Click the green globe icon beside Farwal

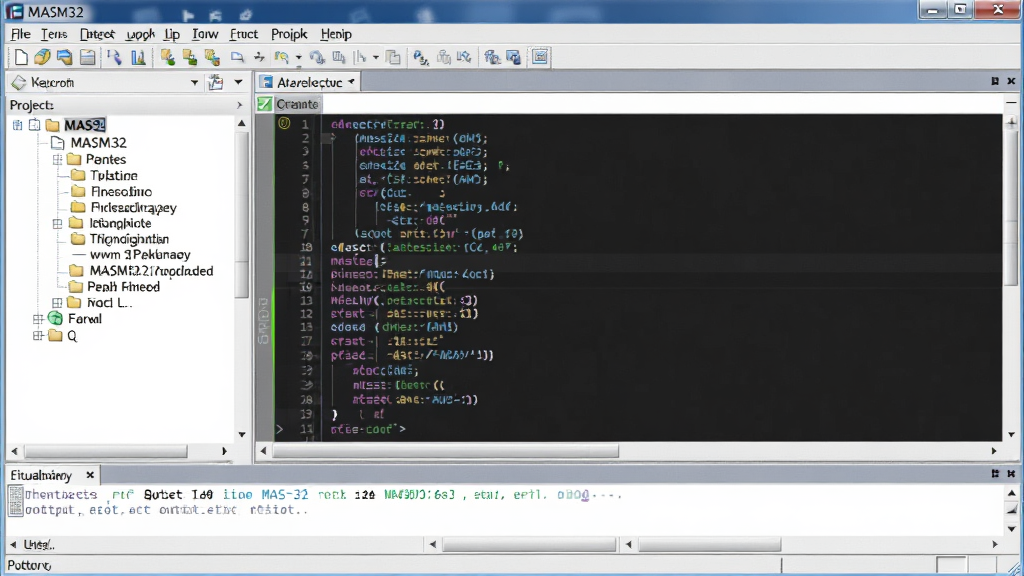point(56,319)
